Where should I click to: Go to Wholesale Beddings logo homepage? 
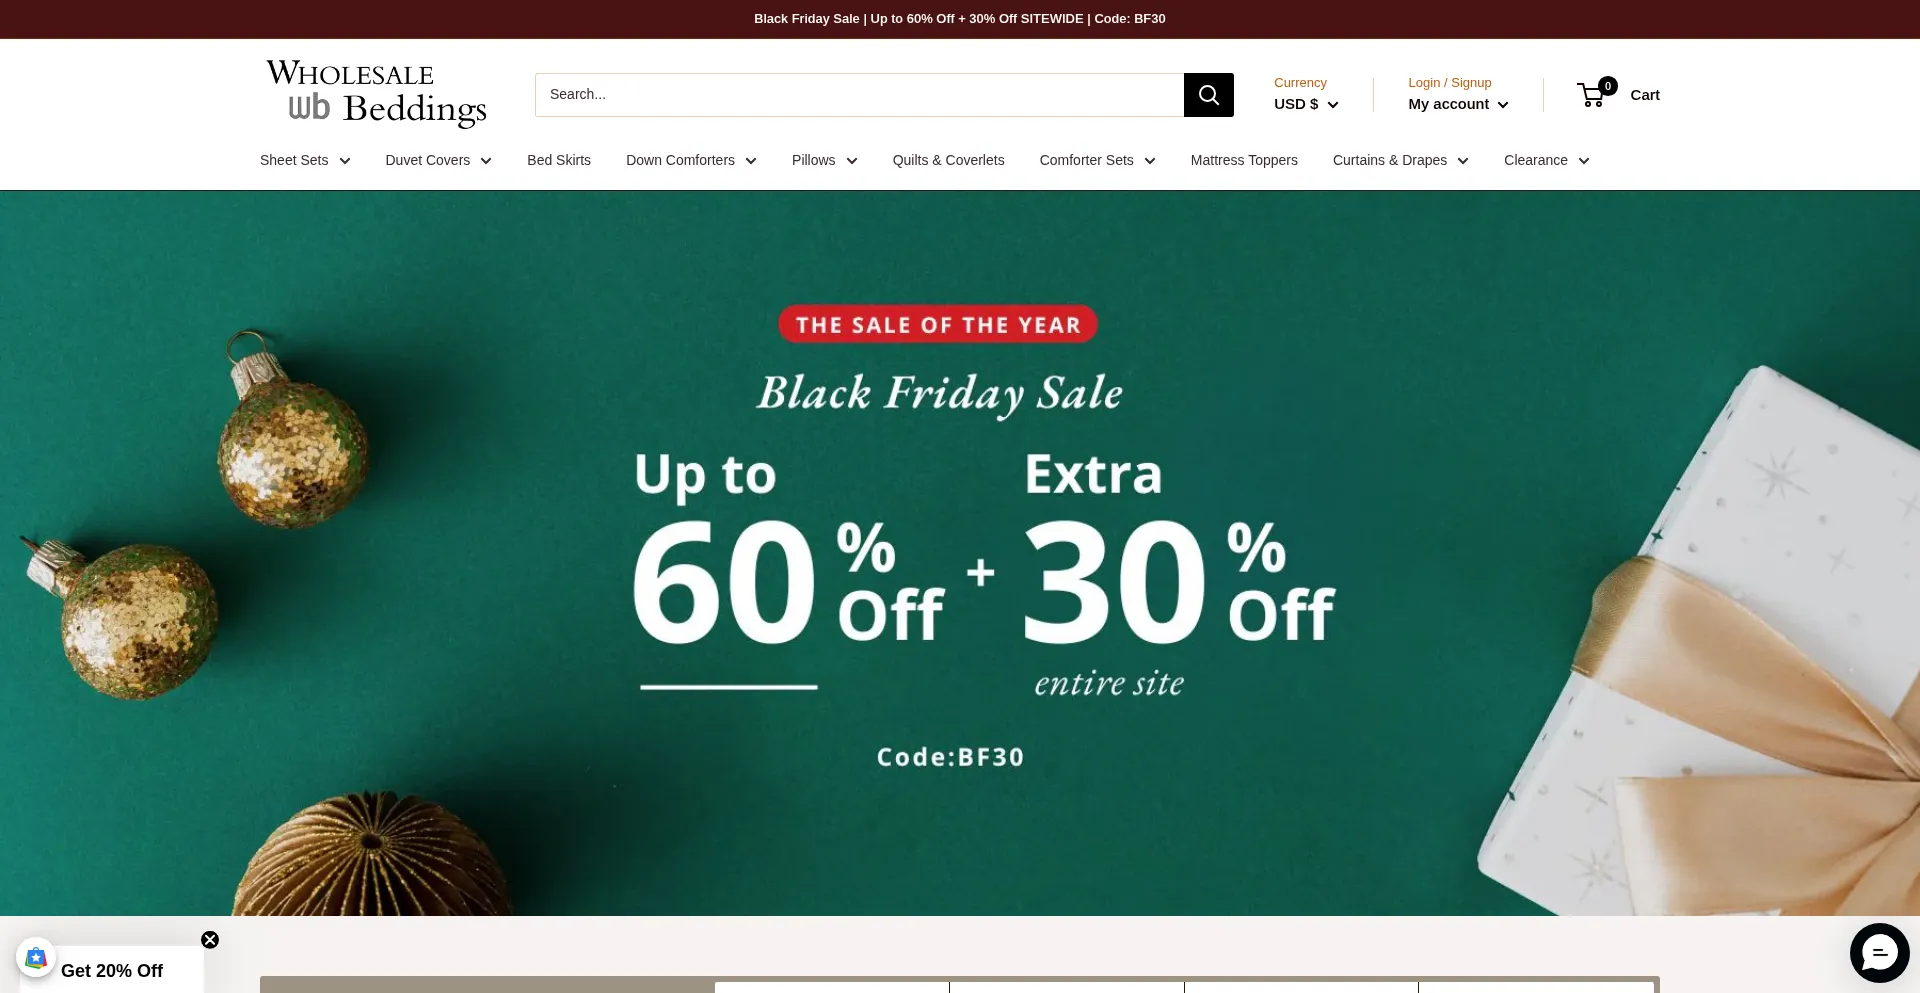[x=376, y=93]
